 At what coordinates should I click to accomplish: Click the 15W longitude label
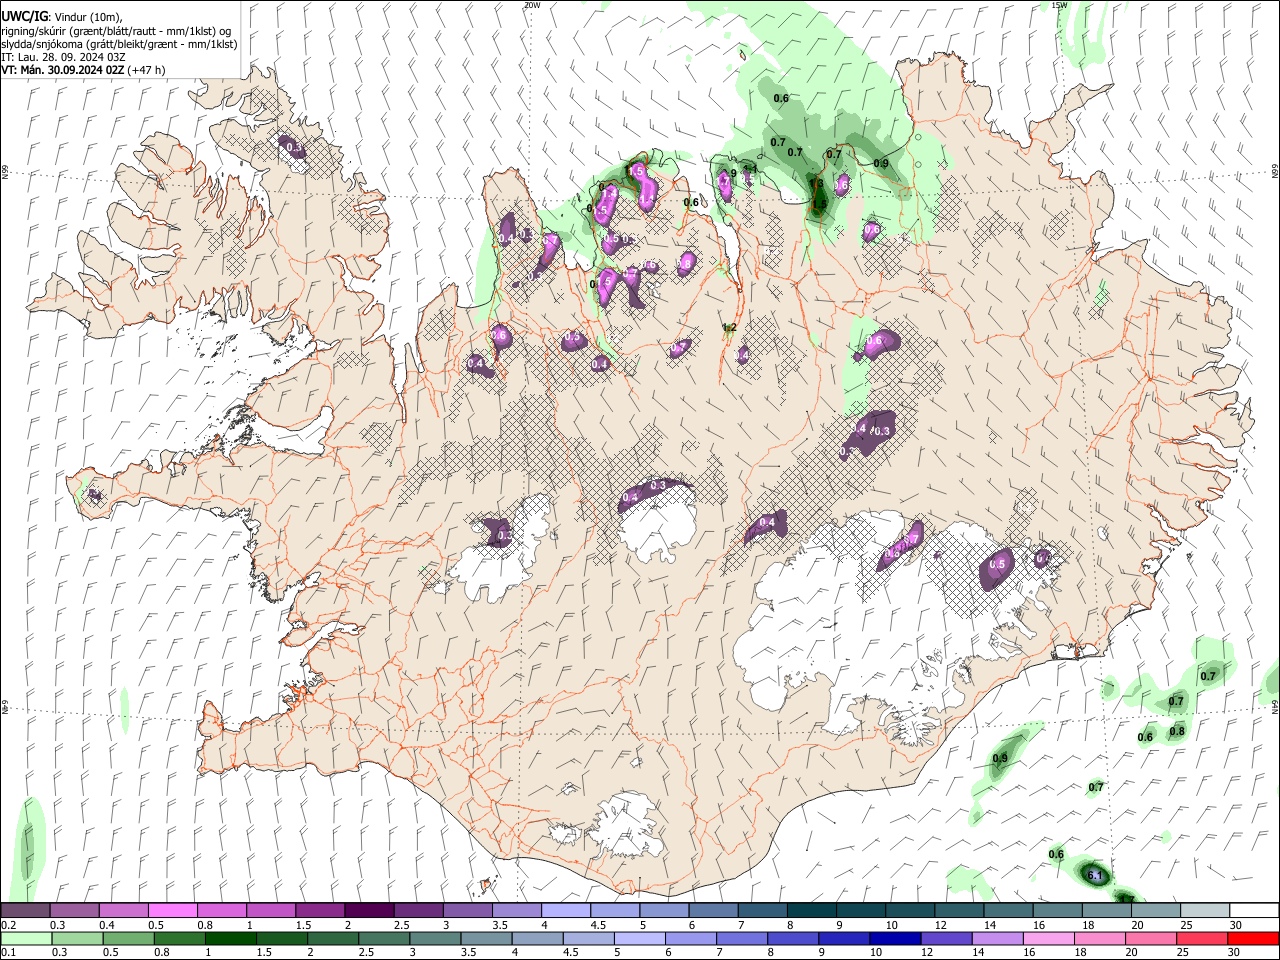[x=1060, y=5]
